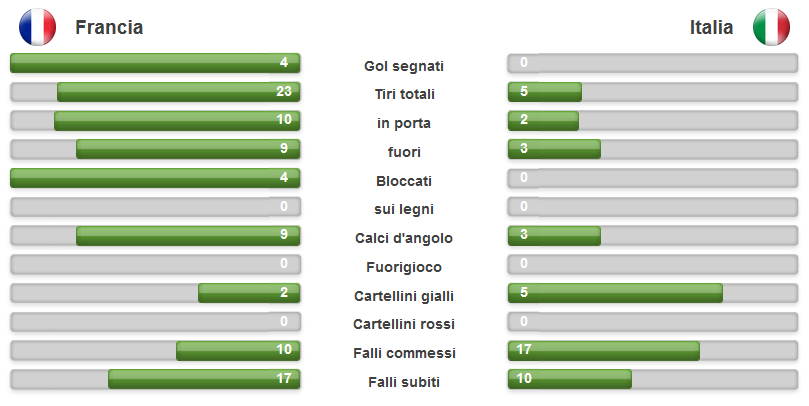Click the France flag icon
Viewport: 809px width, 406px height.
coord(37,27)
